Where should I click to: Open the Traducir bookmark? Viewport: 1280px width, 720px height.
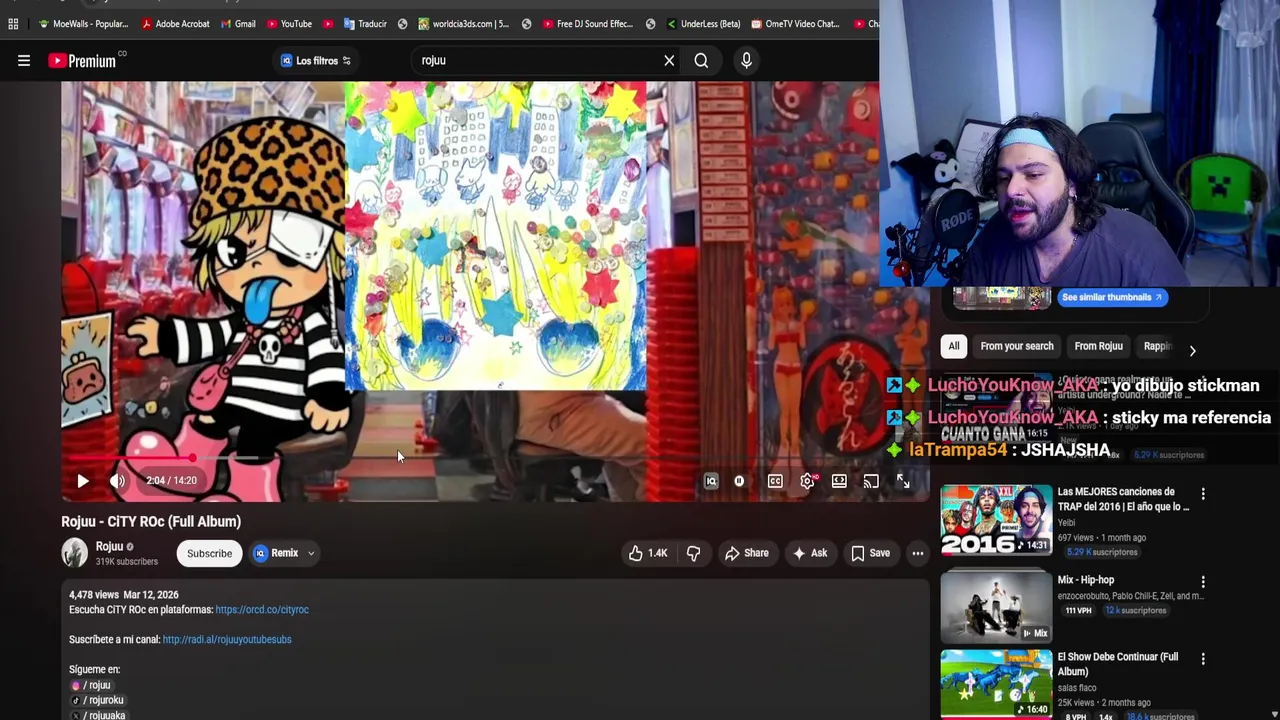tap(364, 24)
